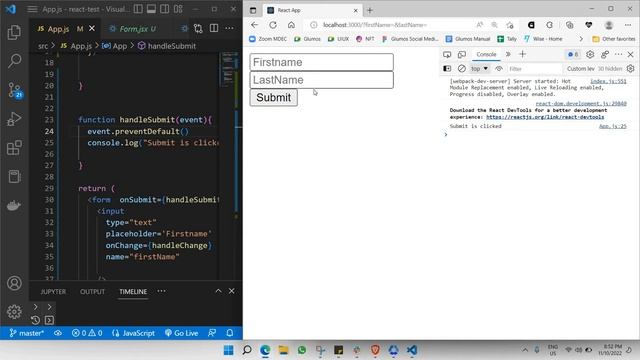Go back in browser
The width and height of the screenshot is (640, 360).
tap(255, 25)
